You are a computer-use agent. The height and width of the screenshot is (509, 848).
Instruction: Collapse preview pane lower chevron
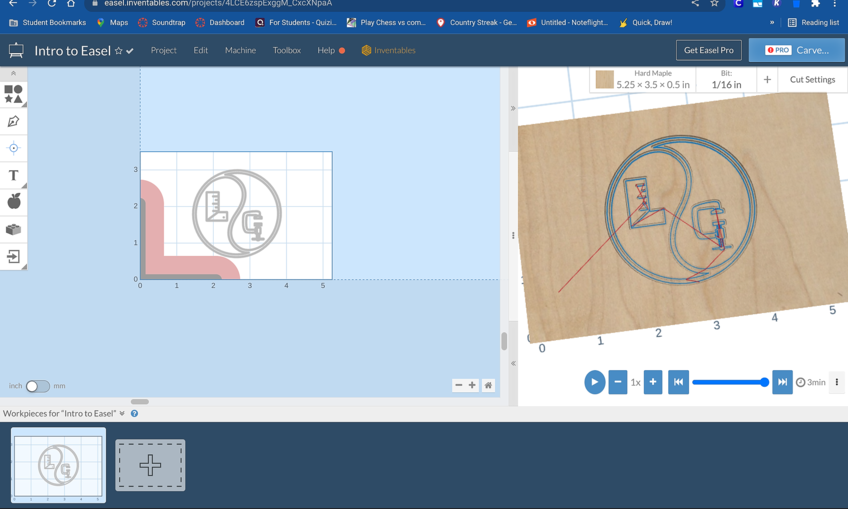pos(513,363)
